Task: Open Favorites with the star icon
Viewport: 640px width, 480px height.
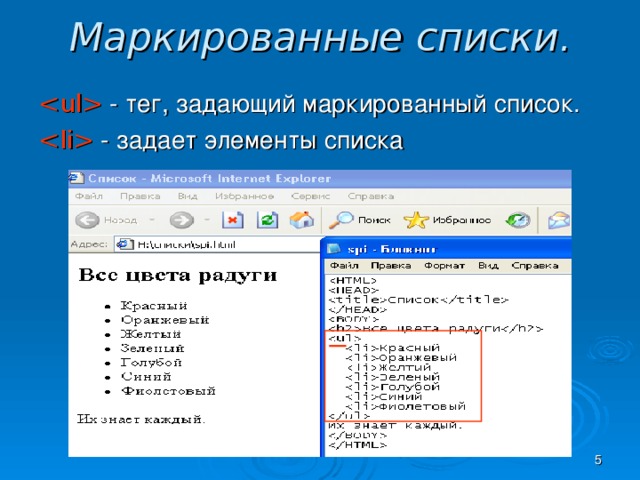Action: [416, 220]
